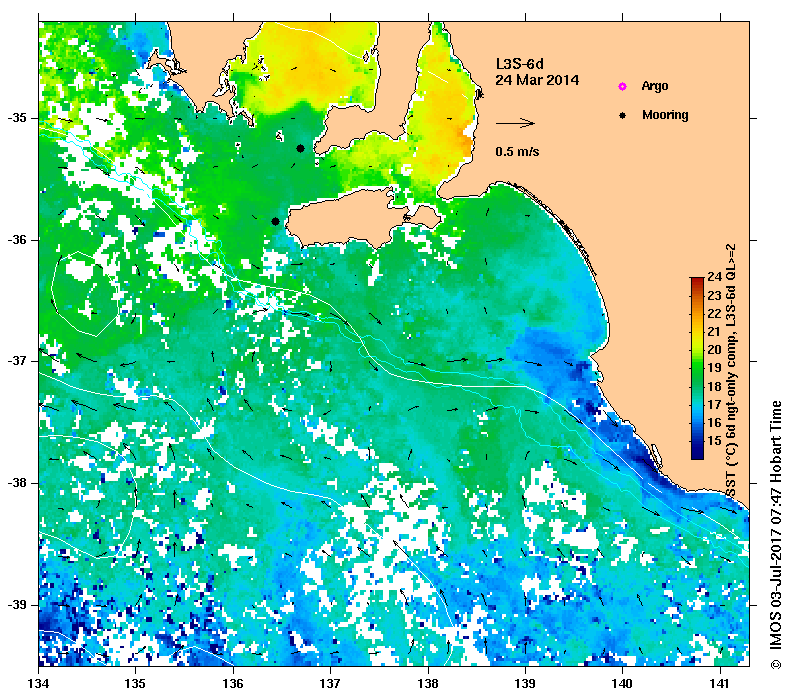The image size is (791, 700).
Task: Click the colorbar value 15
Action: tap(714, 441)
